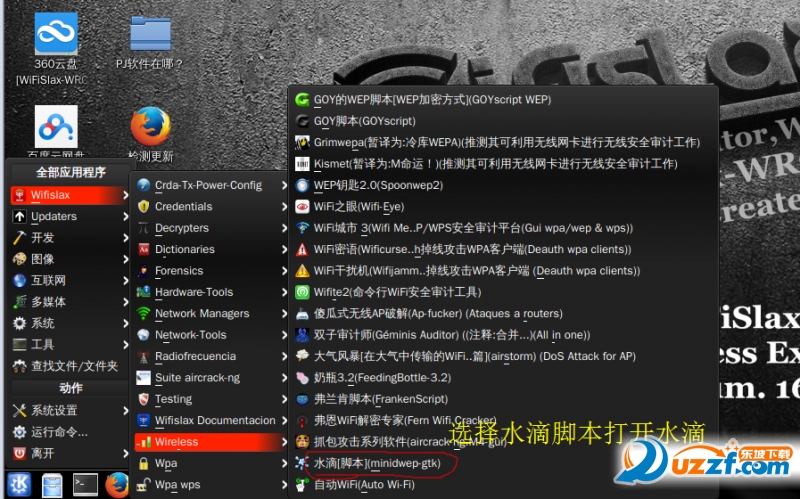The height and width of the screenshot is (499, 800).
Task: Expand the Wpa wps submenu
Action: tap(211, 485)
